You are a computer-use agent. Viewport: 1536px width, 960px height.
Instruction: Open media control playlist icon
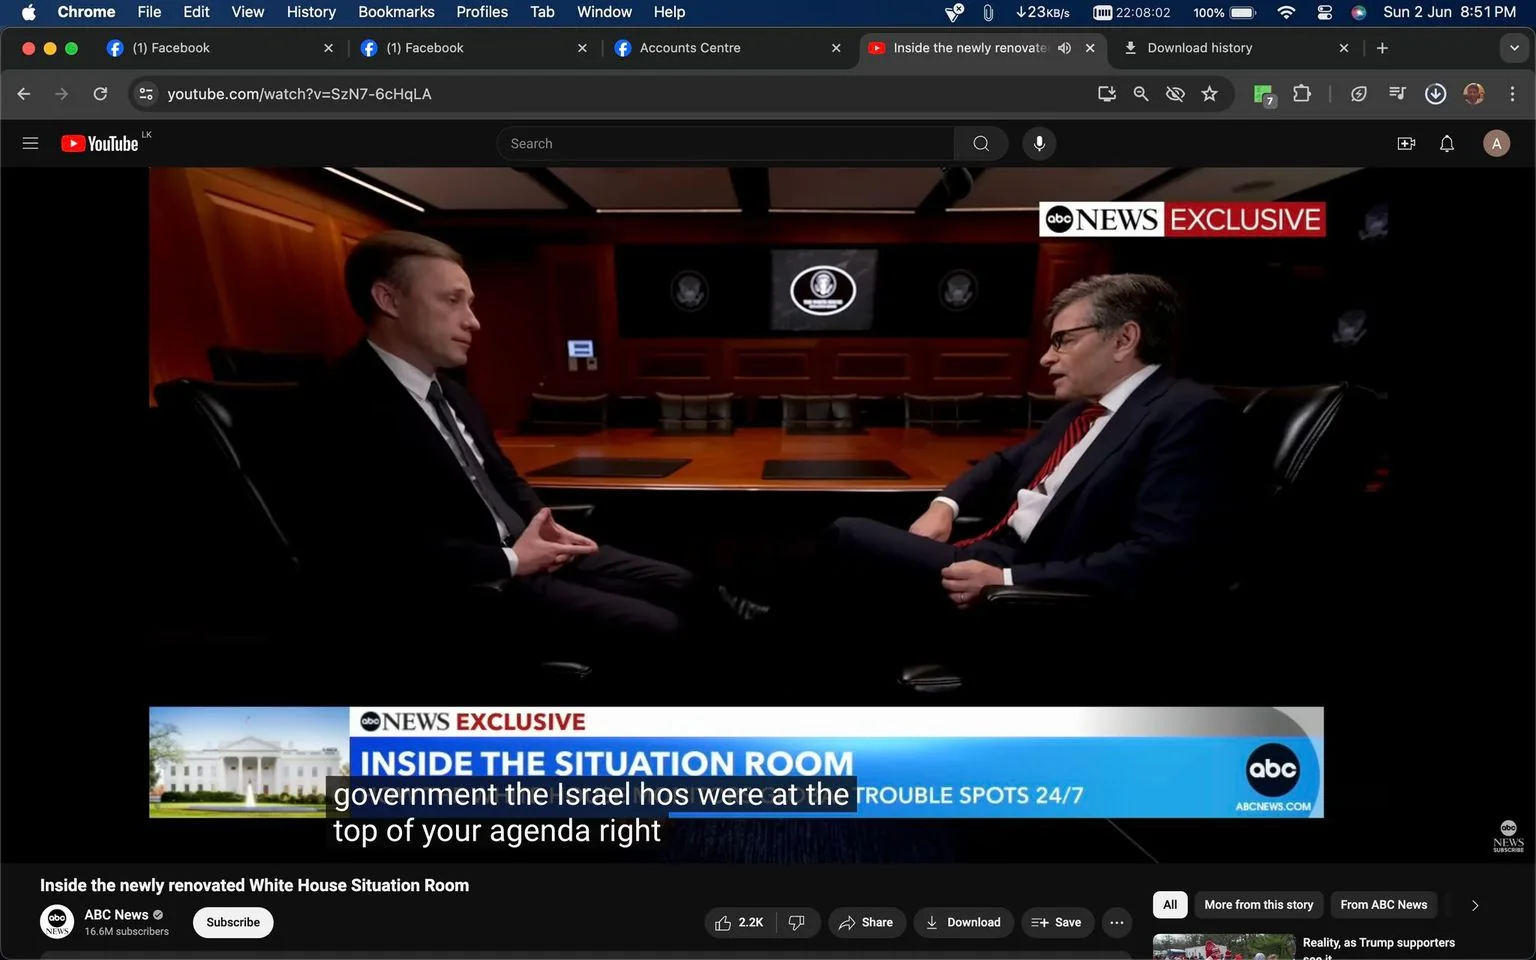pos(1397,94)
